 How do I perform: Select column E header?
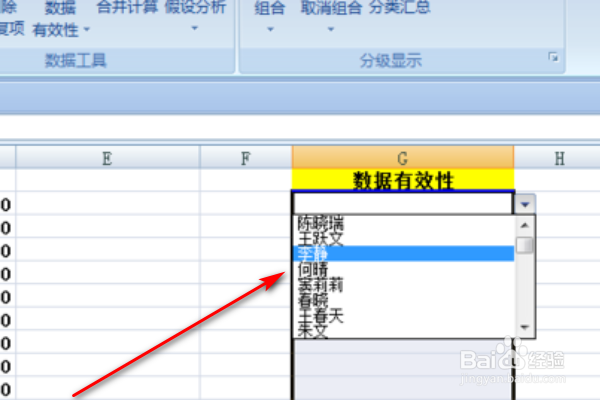tap(108, 157)
